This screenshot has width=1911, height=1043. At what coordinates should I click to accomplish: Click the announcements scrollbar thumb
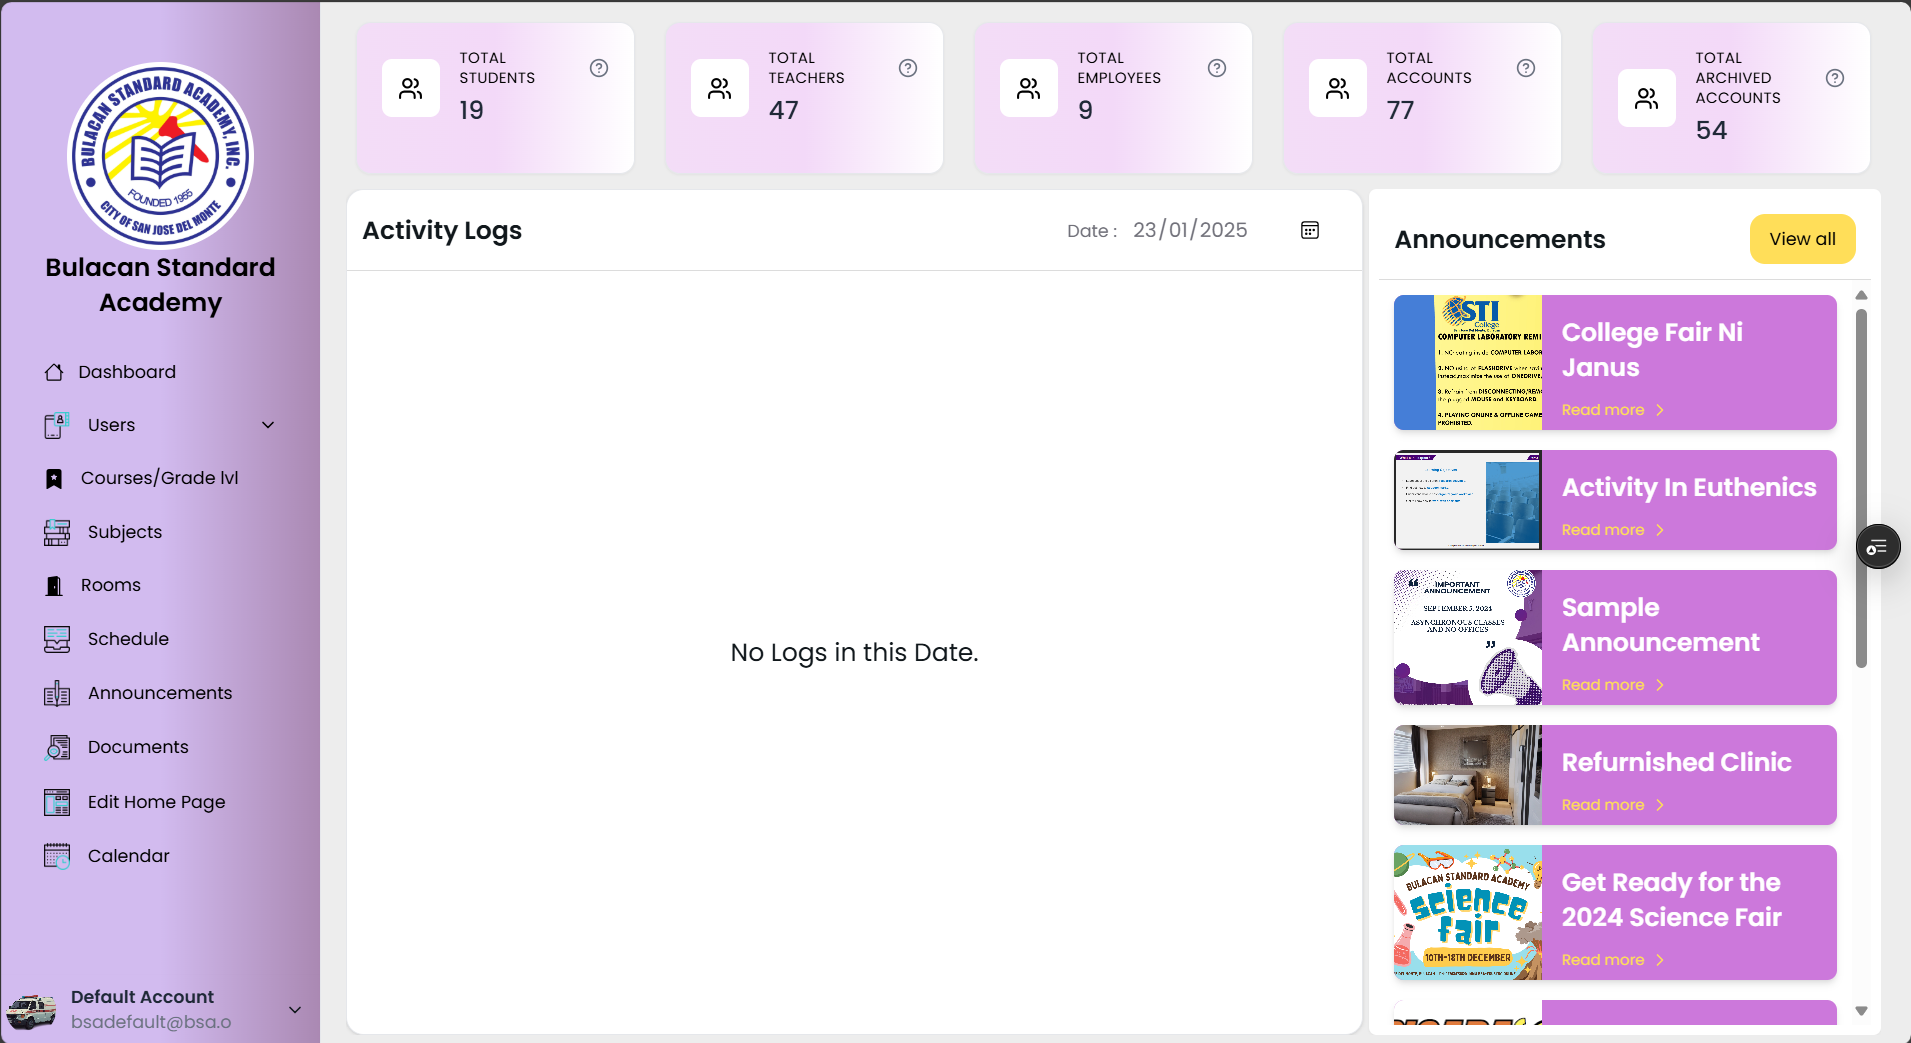(1861, 488)
